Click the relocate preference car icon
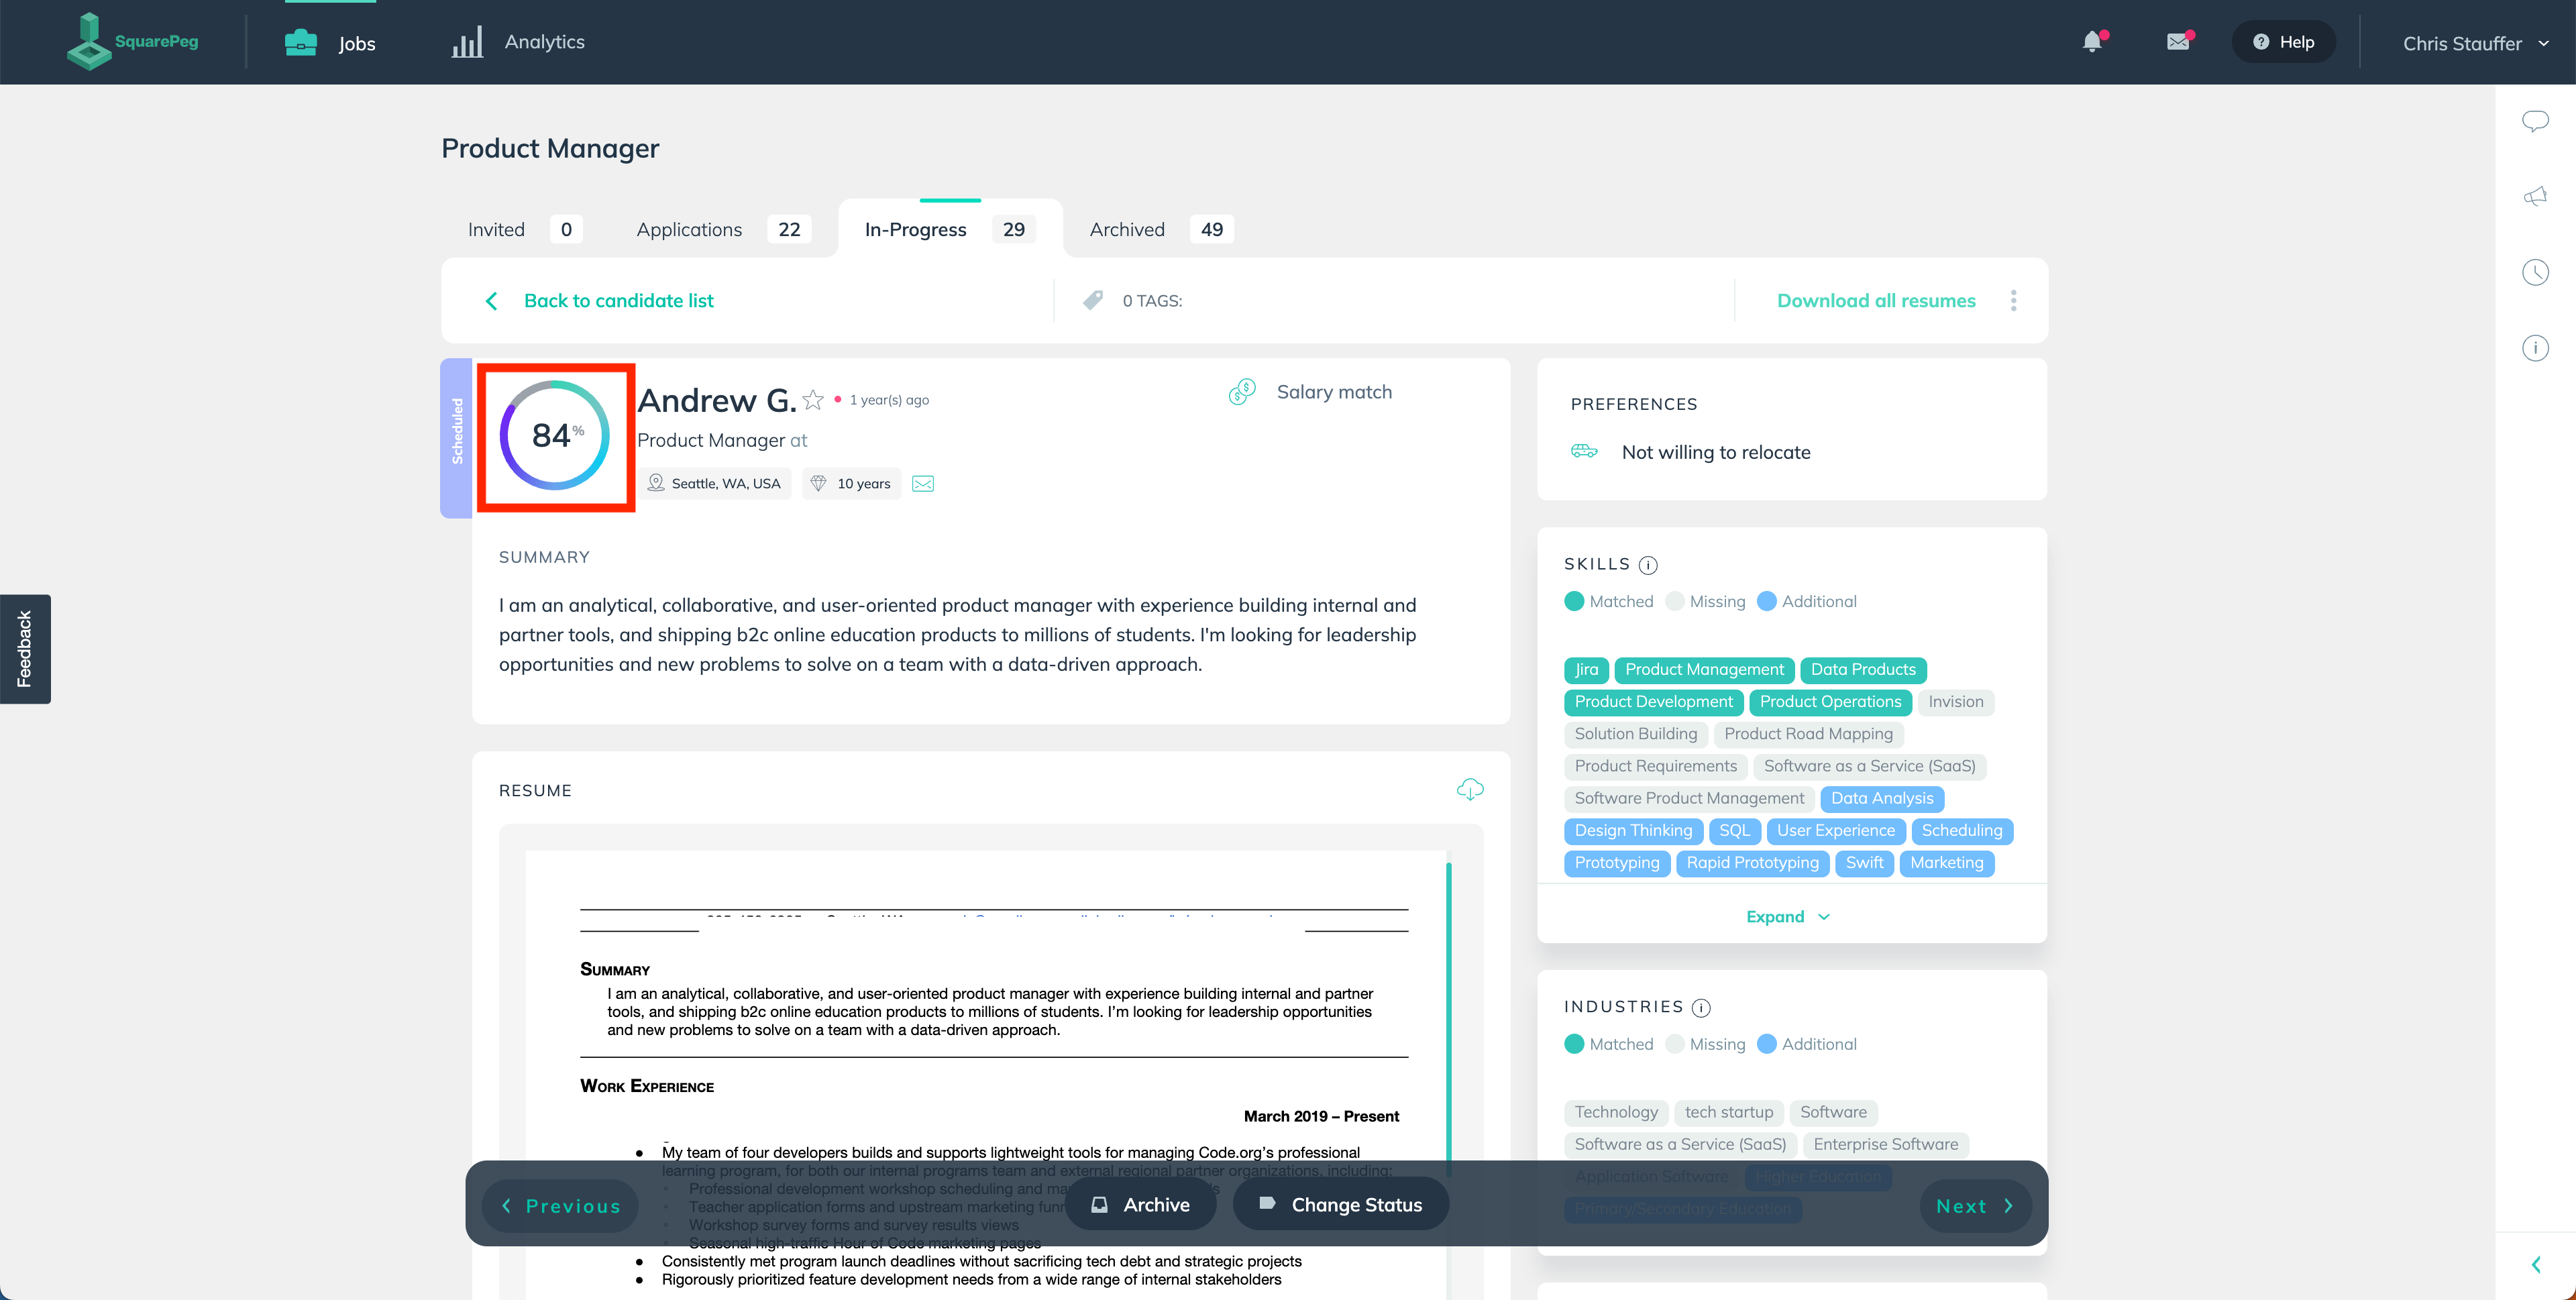2576x1300 pixels. pos(1585,449)
